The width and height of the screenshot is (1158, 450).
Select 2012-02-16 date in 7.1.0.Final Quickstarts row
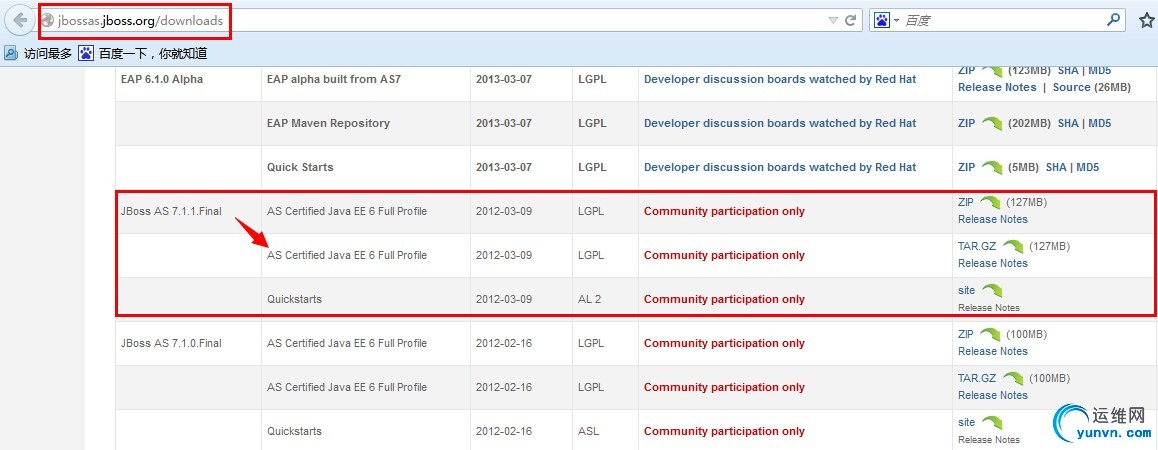click(504, 432)
